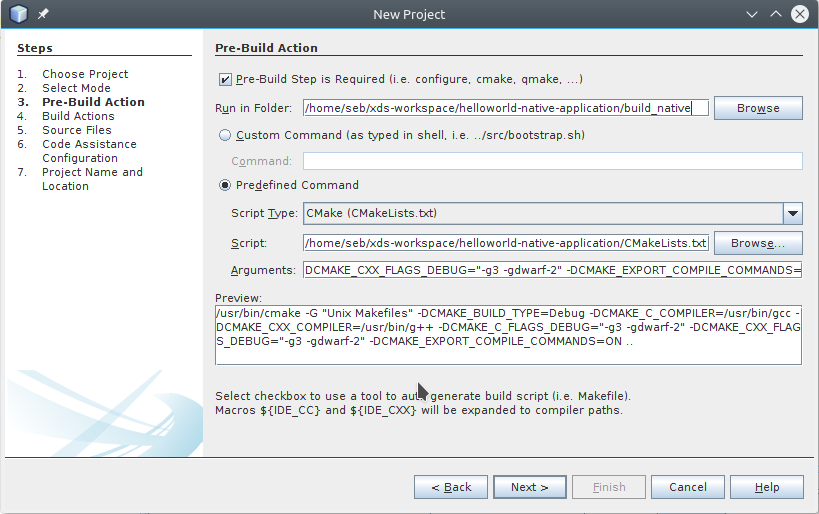Click the Run in Folder text field

click(505, 108)
